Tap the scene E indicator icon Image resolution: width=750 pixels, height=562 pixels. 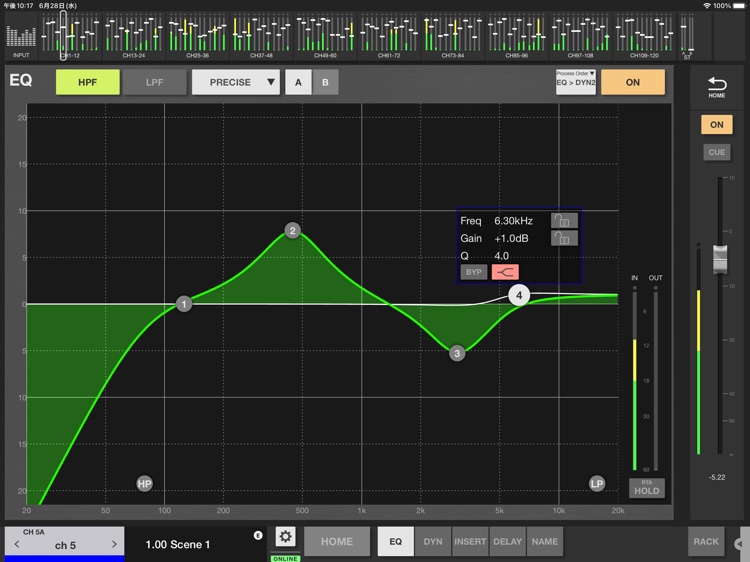pyautogui.click(x=258, y=535)
